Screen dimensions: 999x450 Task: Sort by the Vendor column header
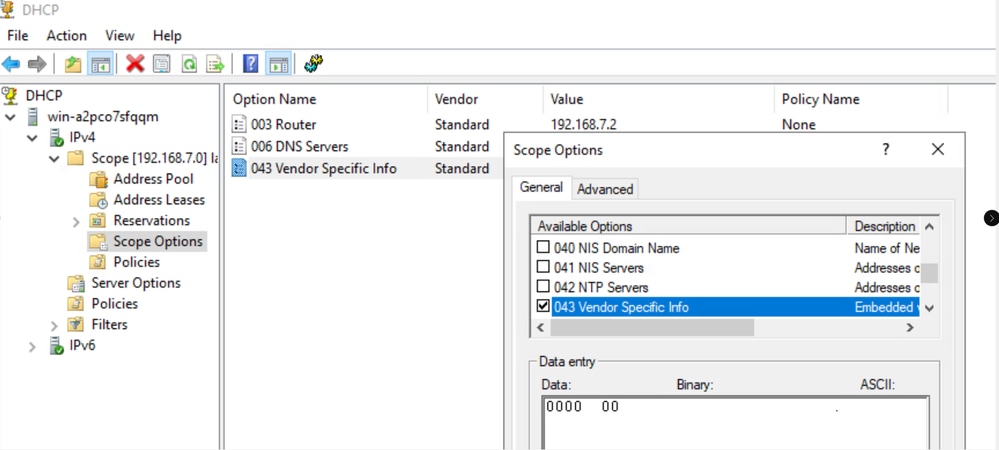pos(485,99)
